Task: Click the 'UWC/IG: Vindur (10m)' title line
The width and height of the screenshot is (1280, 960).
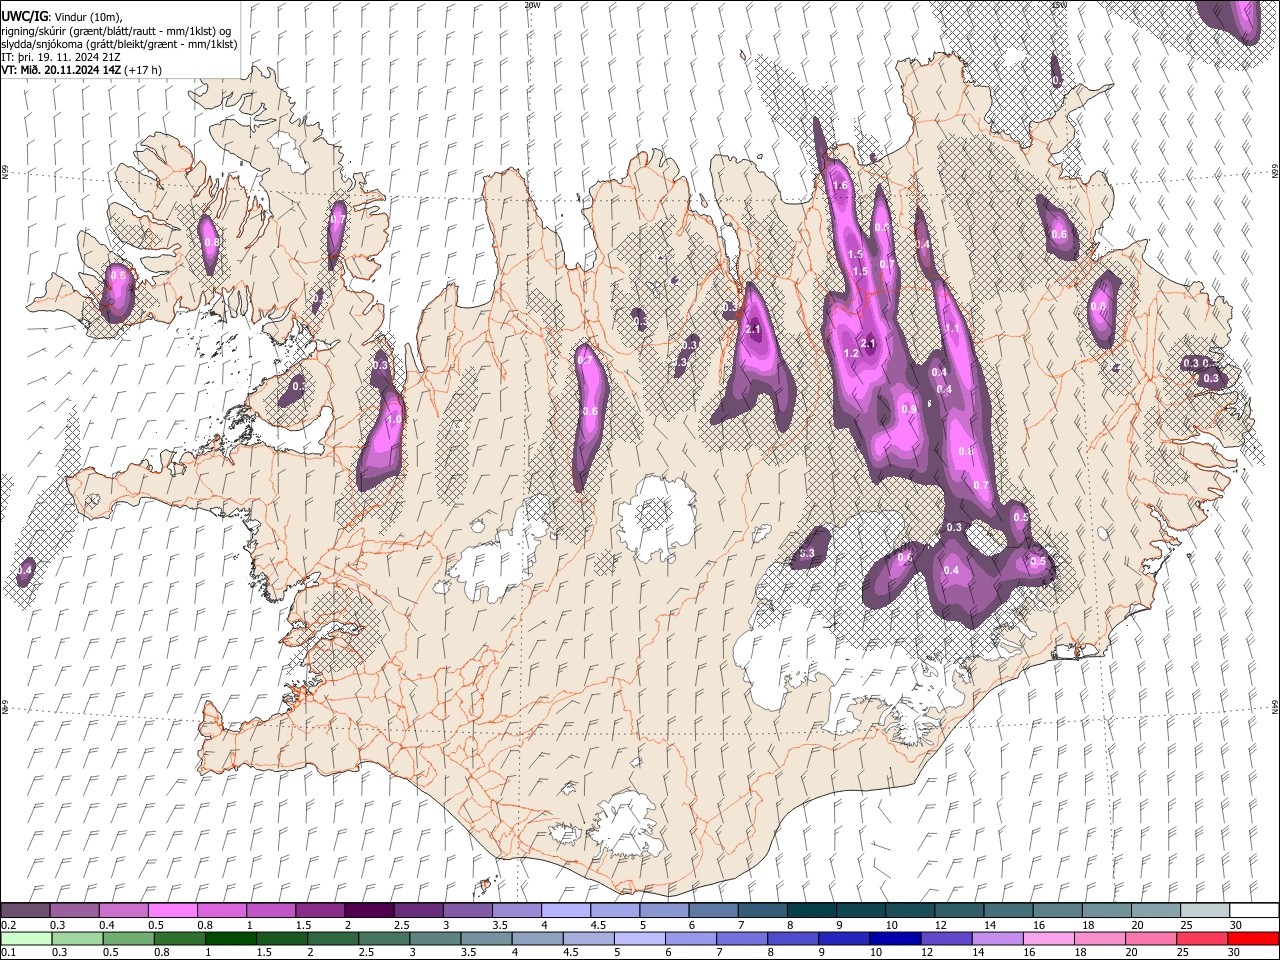Action: click(x=62, y=16)
